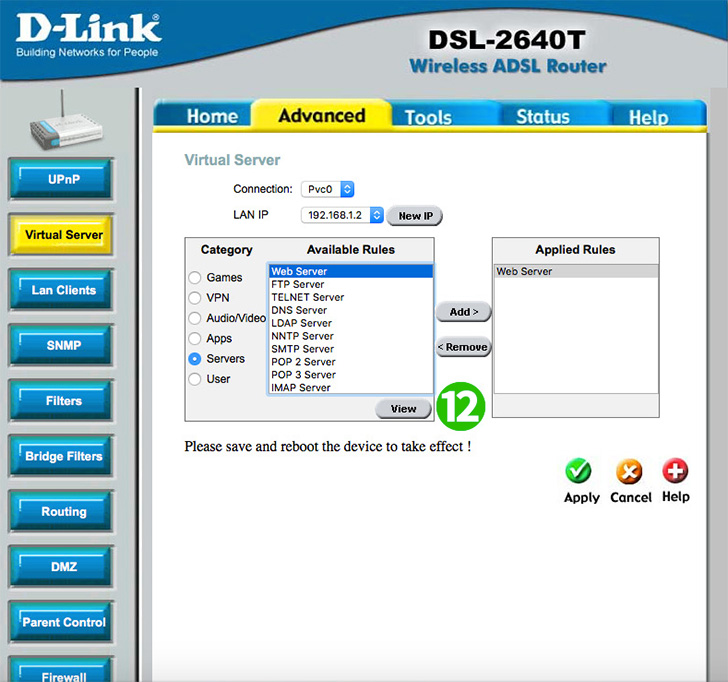Click the Help label under red icon
728x682 pixels.
[x=676, y=496]
